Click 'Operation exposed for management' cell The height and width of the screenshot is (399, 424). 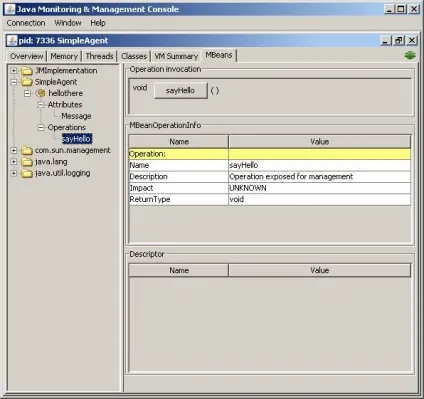320,177
